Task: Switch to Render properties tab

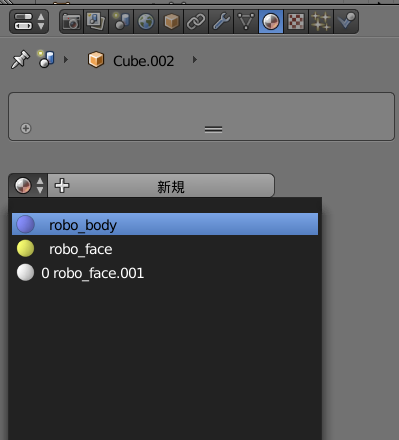Action: coord(71,22)
